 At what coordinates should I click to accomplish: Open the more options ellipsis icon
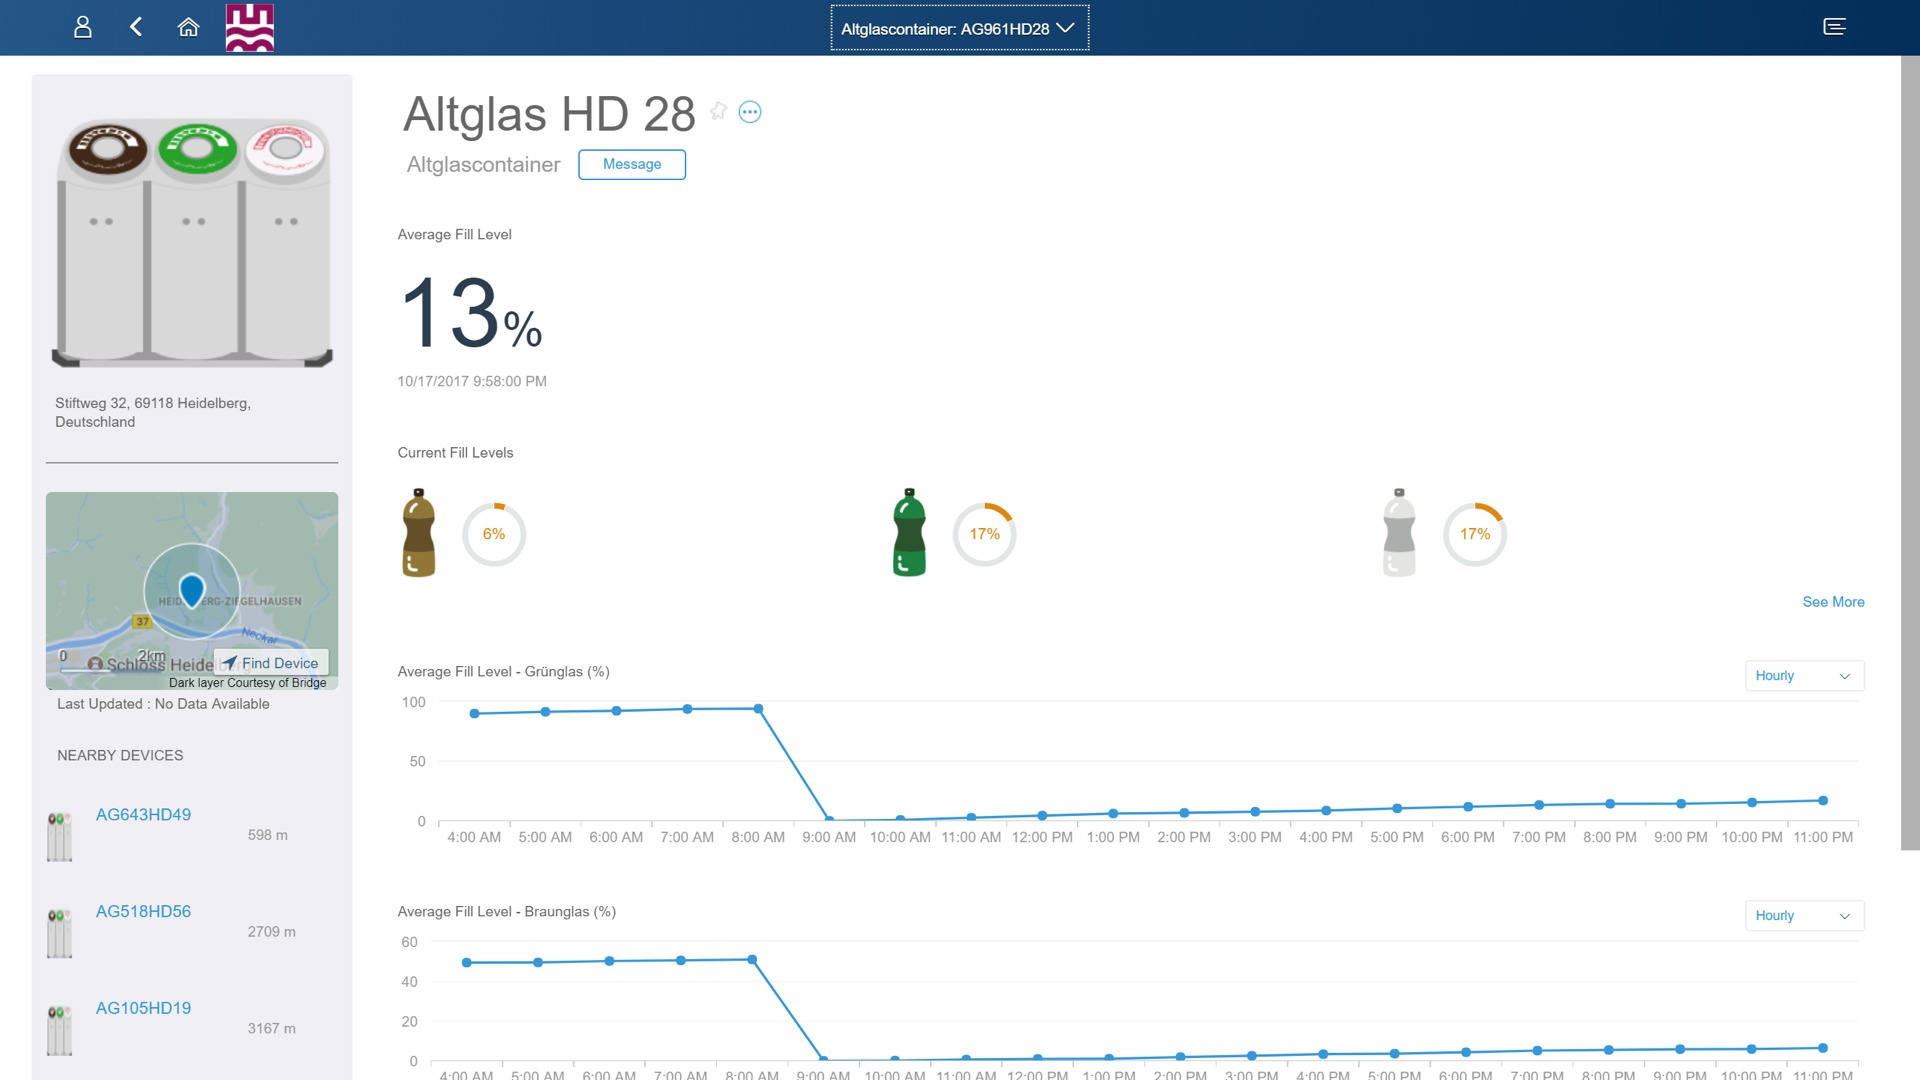pyautogui.click(x=750, y=112)
